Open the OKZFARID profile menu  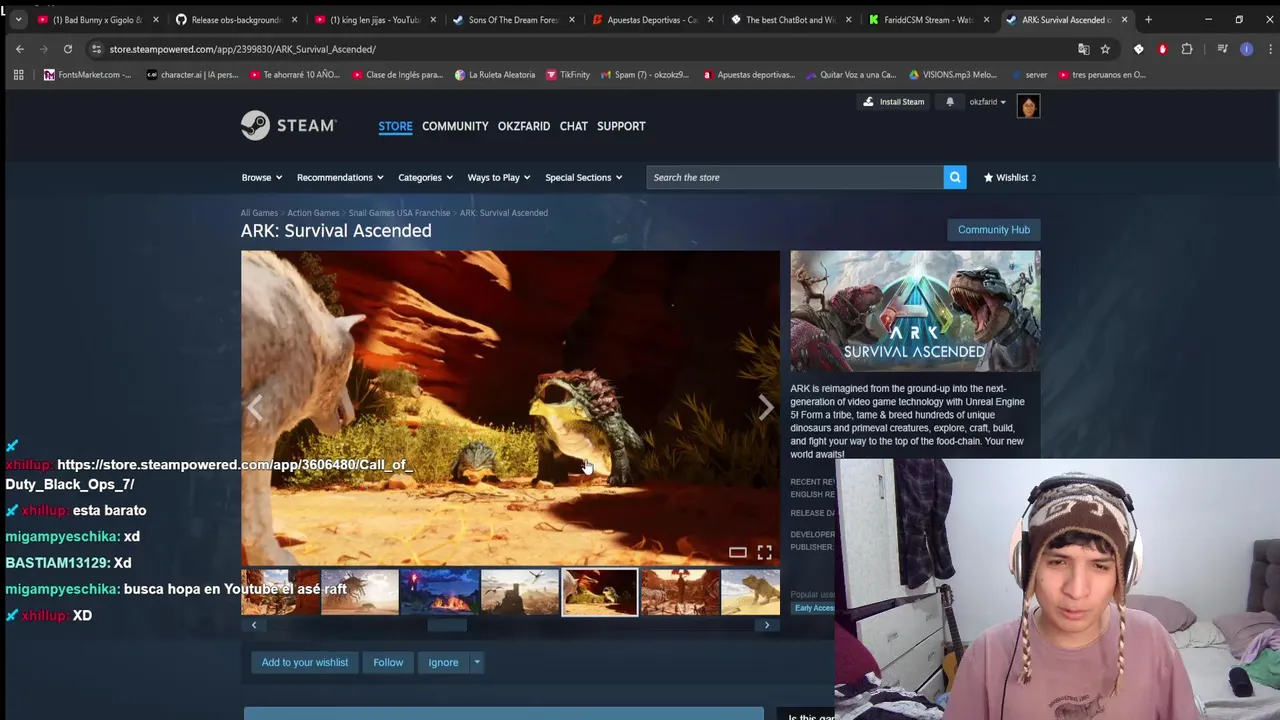(x=524, y=126)
